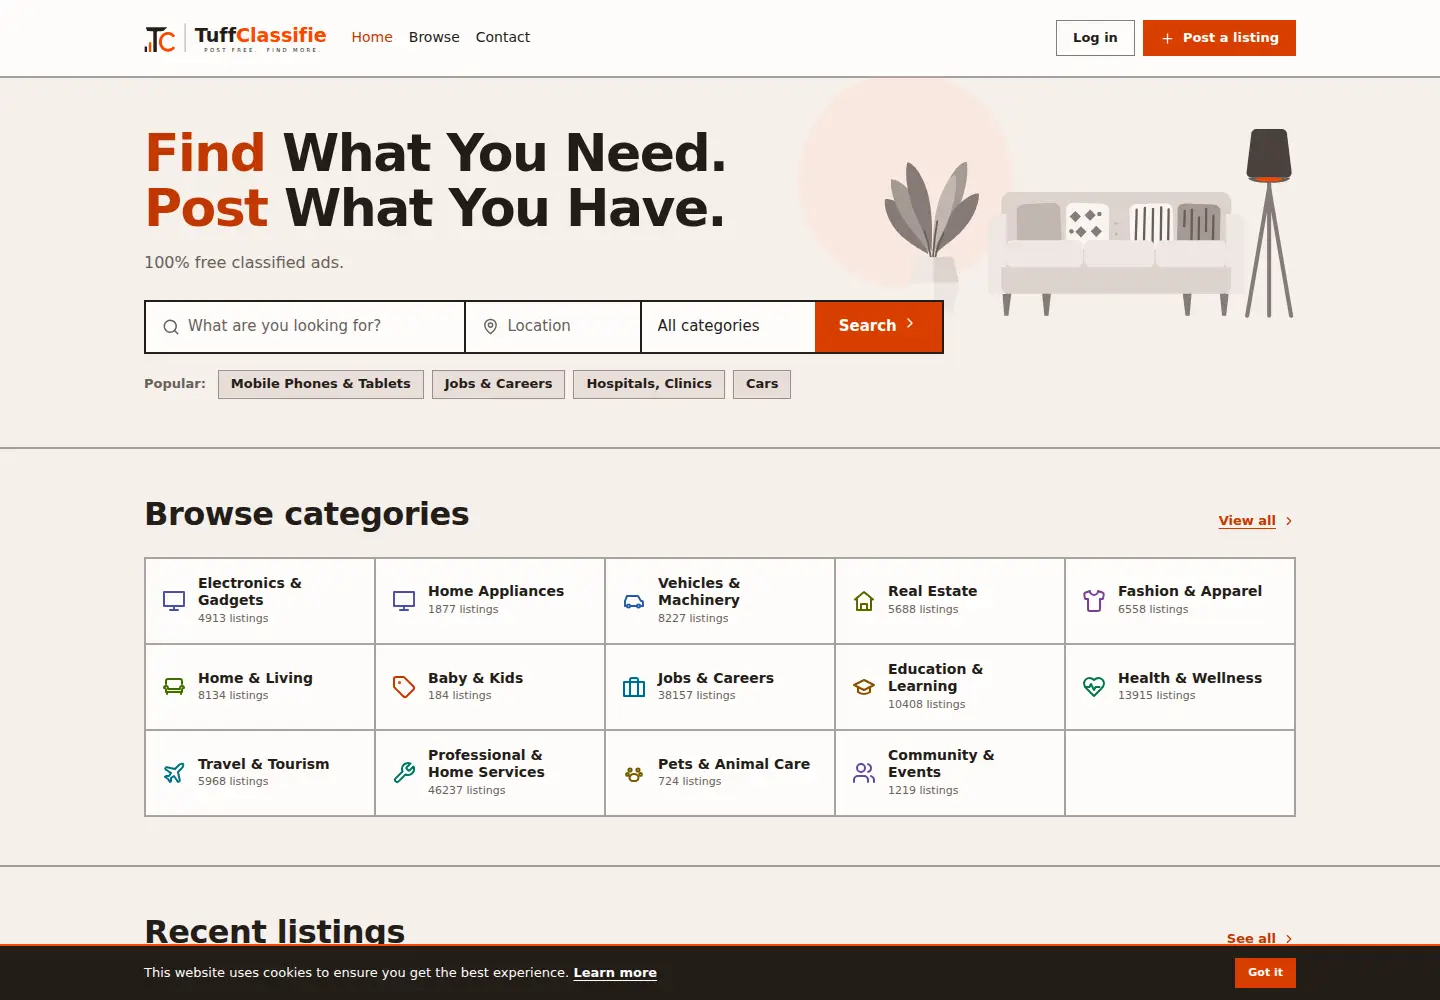Viewport: 1440px width, 1000px height.
Task: Open the Real Estate category title
Action: [x=932, y=592]
